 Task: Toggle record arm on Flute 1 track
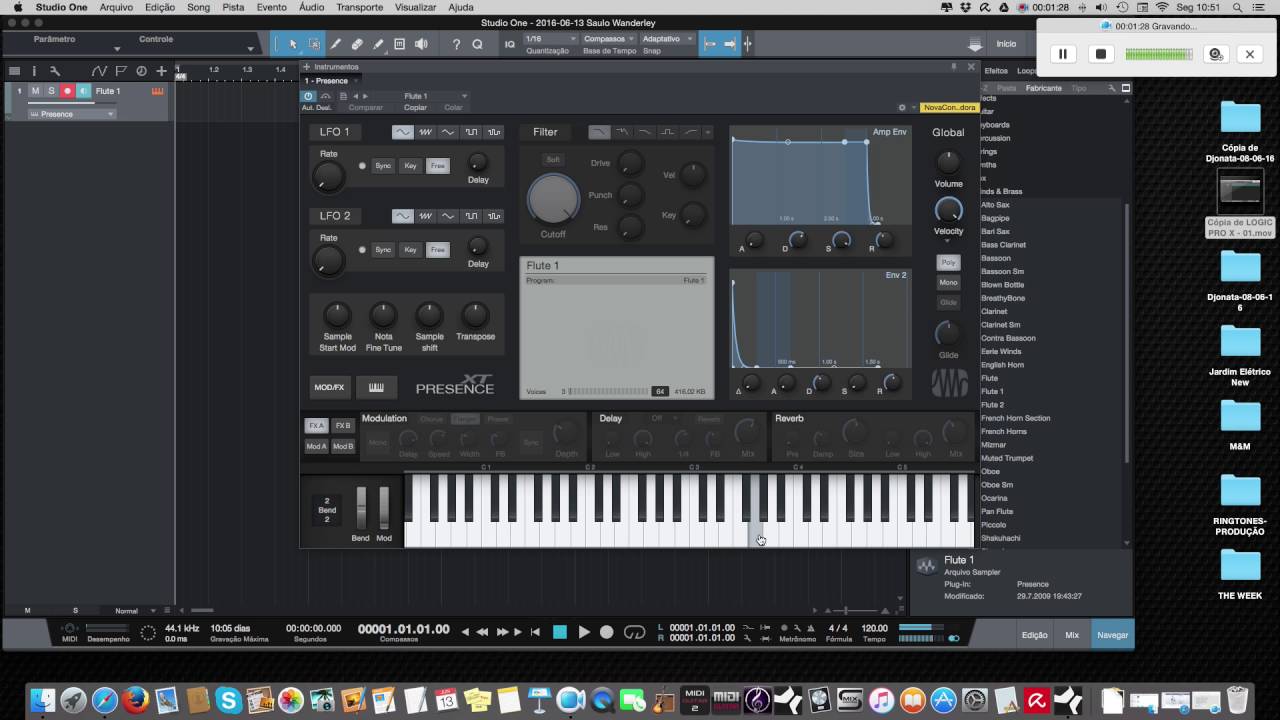click(x=68, y=91)
